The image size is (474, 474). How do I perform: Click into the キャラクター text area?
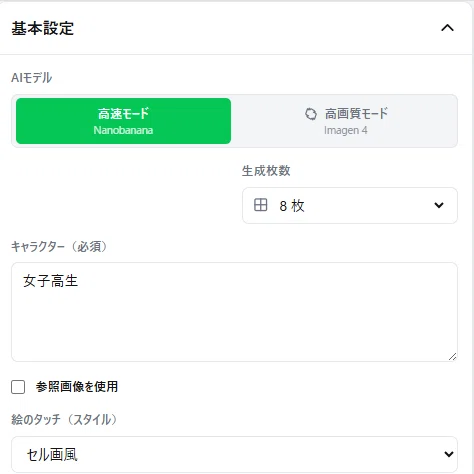(234, 312)
